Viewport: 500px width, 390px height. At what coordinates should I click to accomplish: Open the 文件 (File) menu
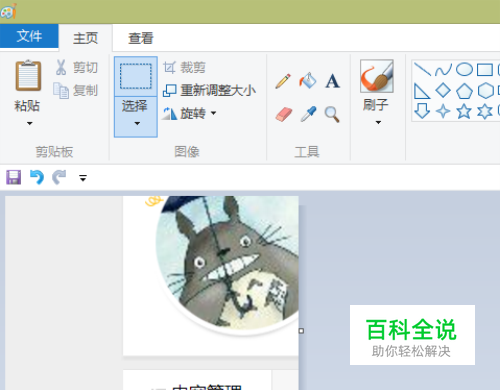coord(29,36)
